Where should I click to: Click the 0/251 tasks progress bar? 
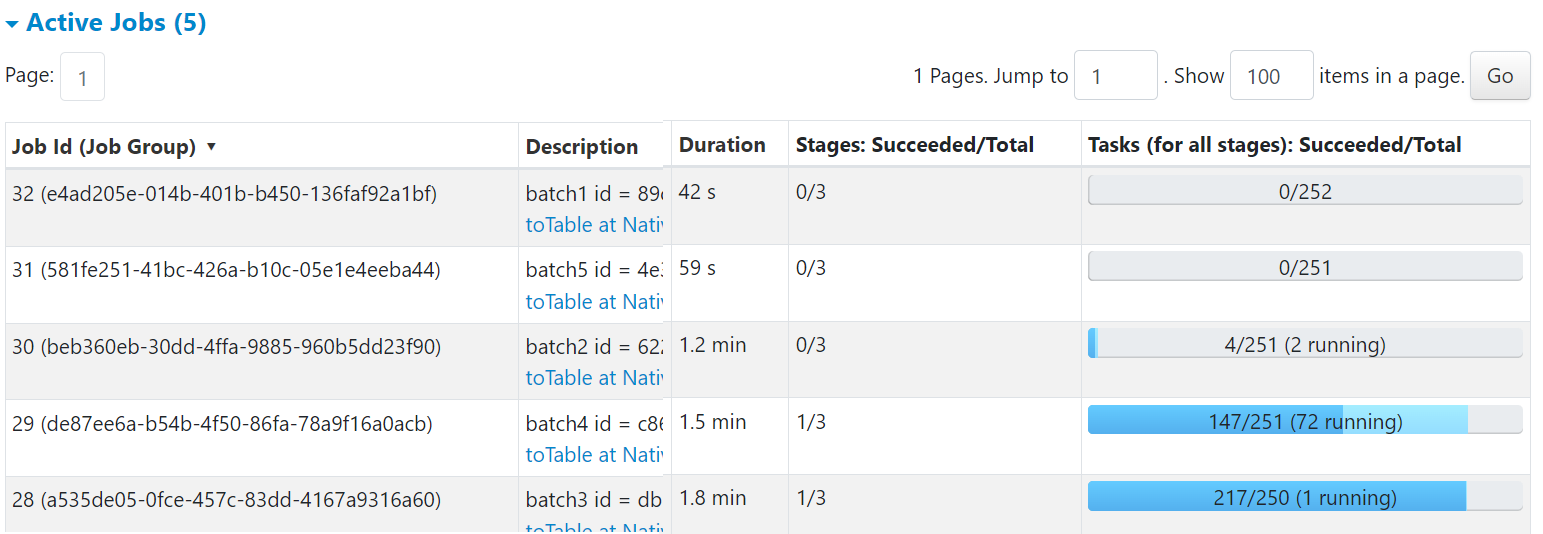1304,267
